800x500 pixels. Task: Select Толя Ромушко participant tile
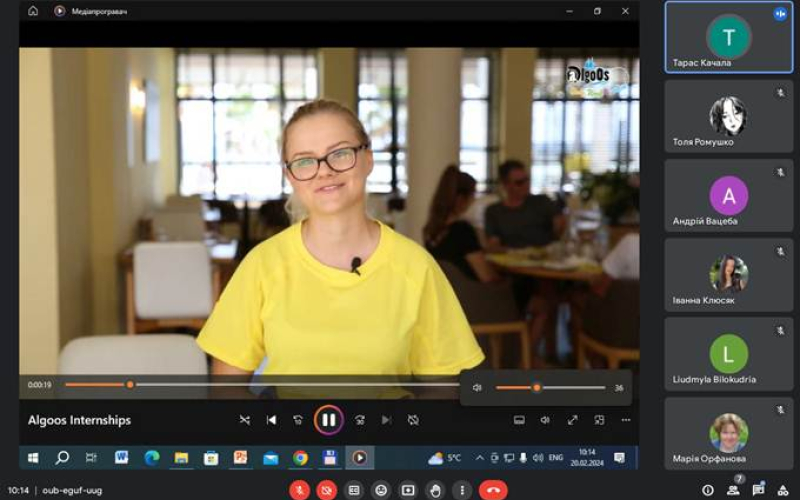(729, 116)
